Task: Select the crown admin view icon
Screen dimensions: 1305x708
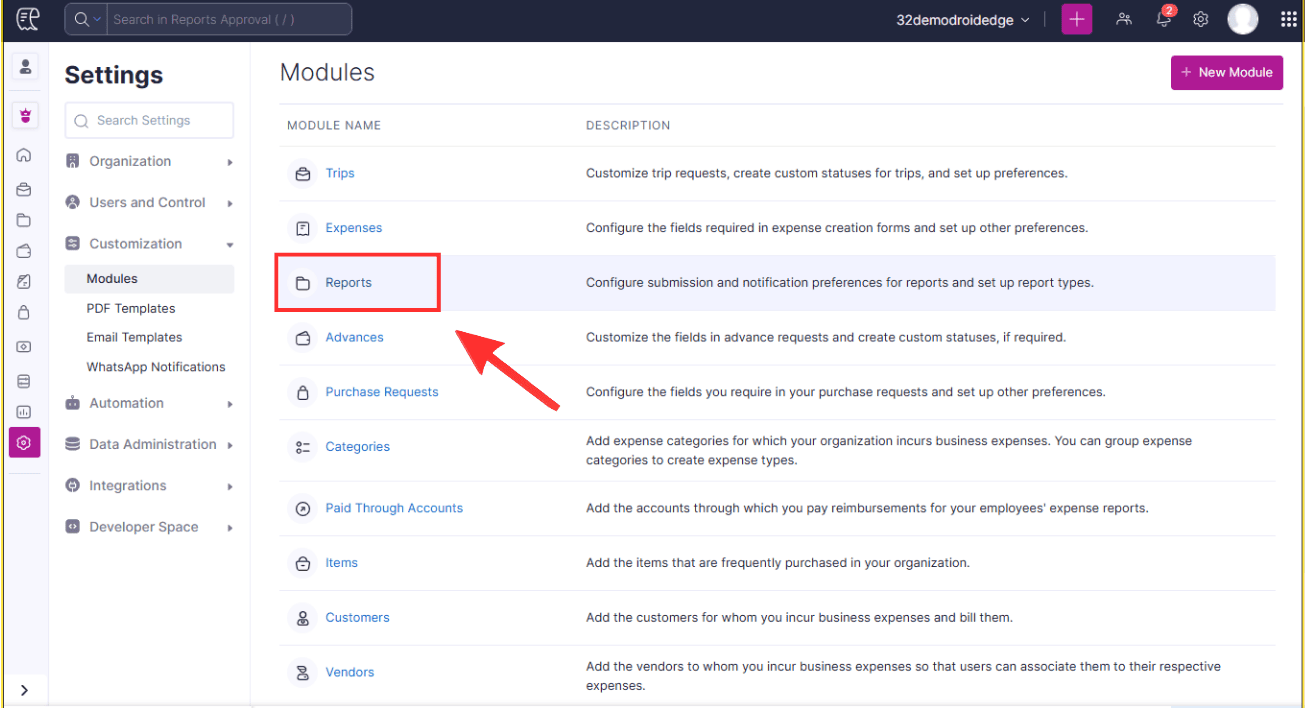Action: [x=24, y=115]
